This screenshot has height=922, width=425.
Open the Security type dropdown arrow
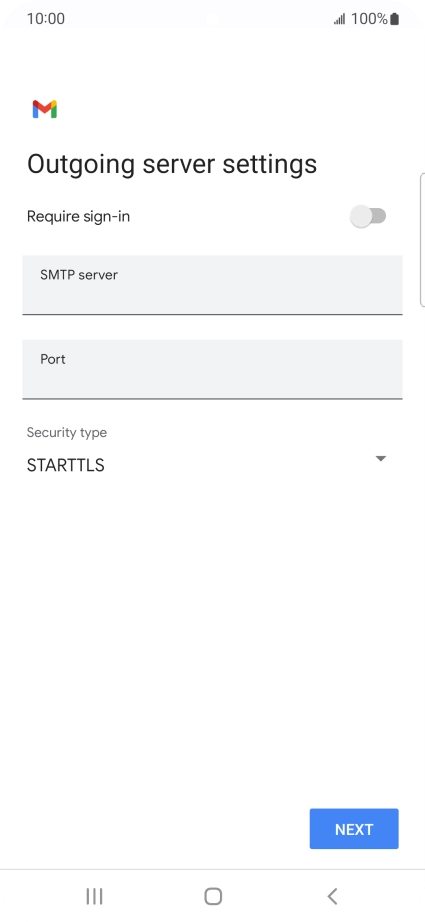click(380, 459)
